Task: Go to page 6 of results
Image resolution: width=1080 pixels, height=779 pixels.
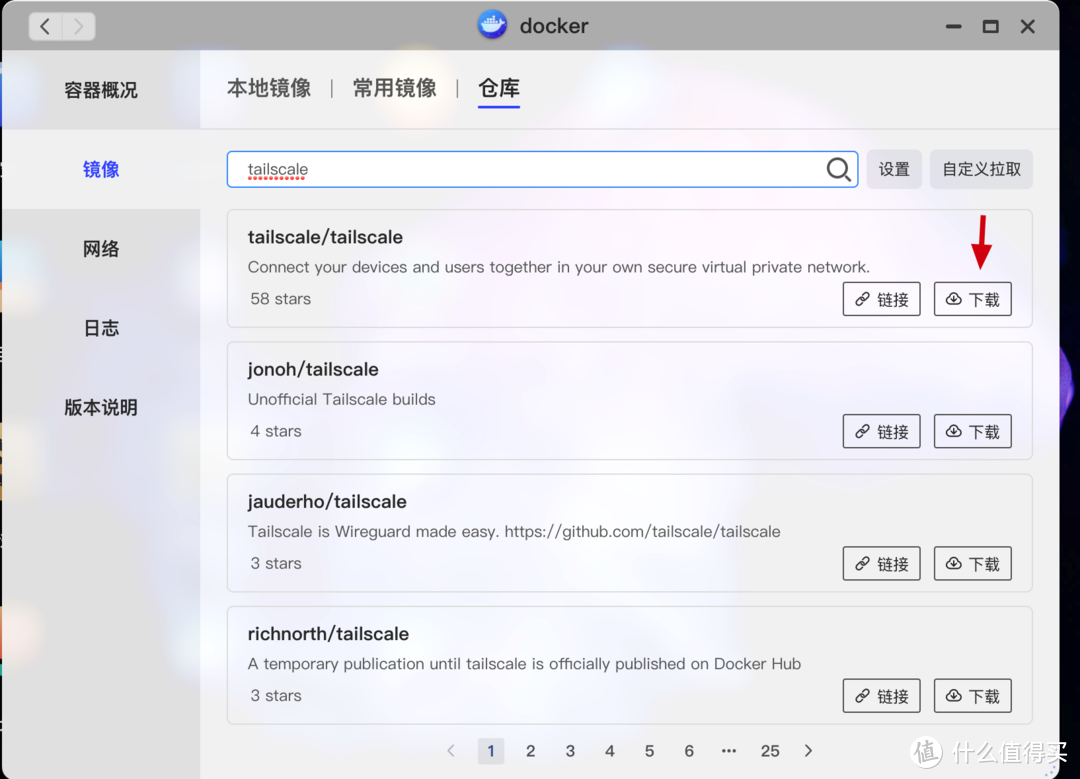Action: (x=689, y=751)
